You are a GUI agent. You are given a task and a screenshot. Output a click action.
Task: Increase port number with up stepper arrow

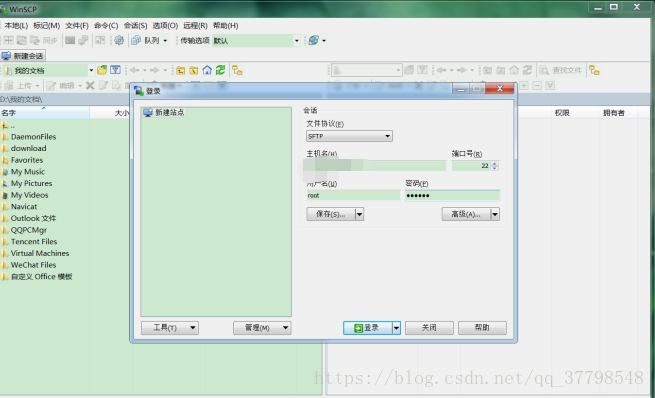pos(495,163)
